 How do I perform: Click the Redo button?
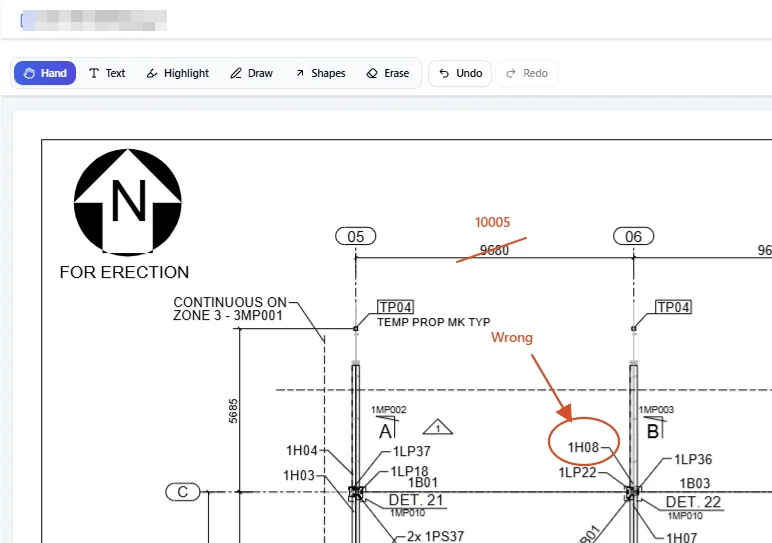(527, 73)
